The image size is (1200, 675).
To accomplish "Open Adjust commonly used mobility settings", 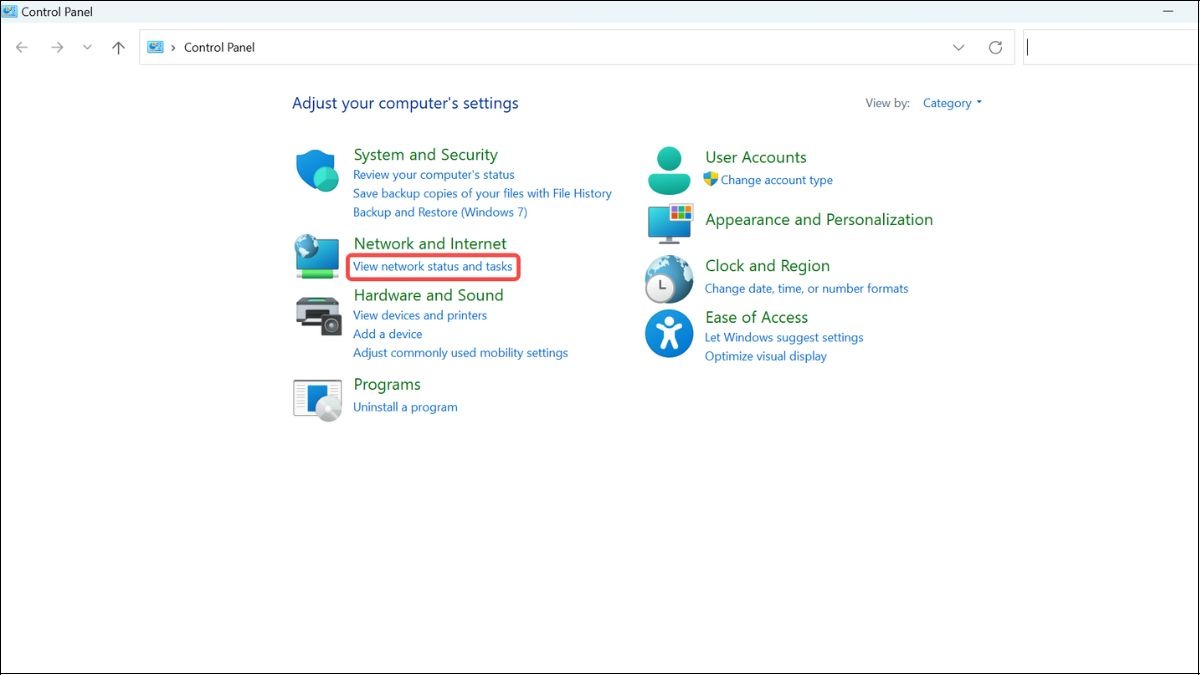I will 460,353.
